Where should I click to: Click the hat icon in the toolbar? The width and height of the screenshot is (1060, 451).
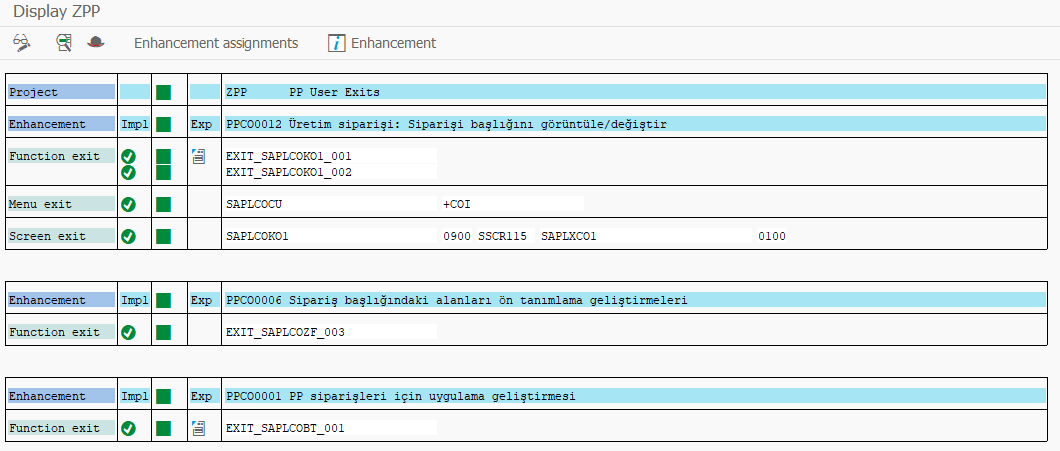click(97, 42)
